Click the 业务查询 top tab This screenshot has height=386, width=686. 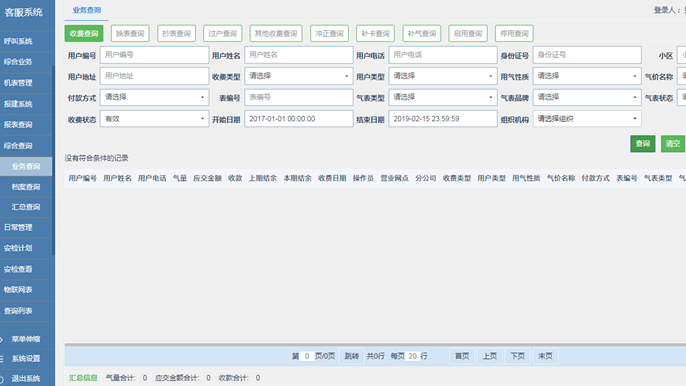(87, 10)
